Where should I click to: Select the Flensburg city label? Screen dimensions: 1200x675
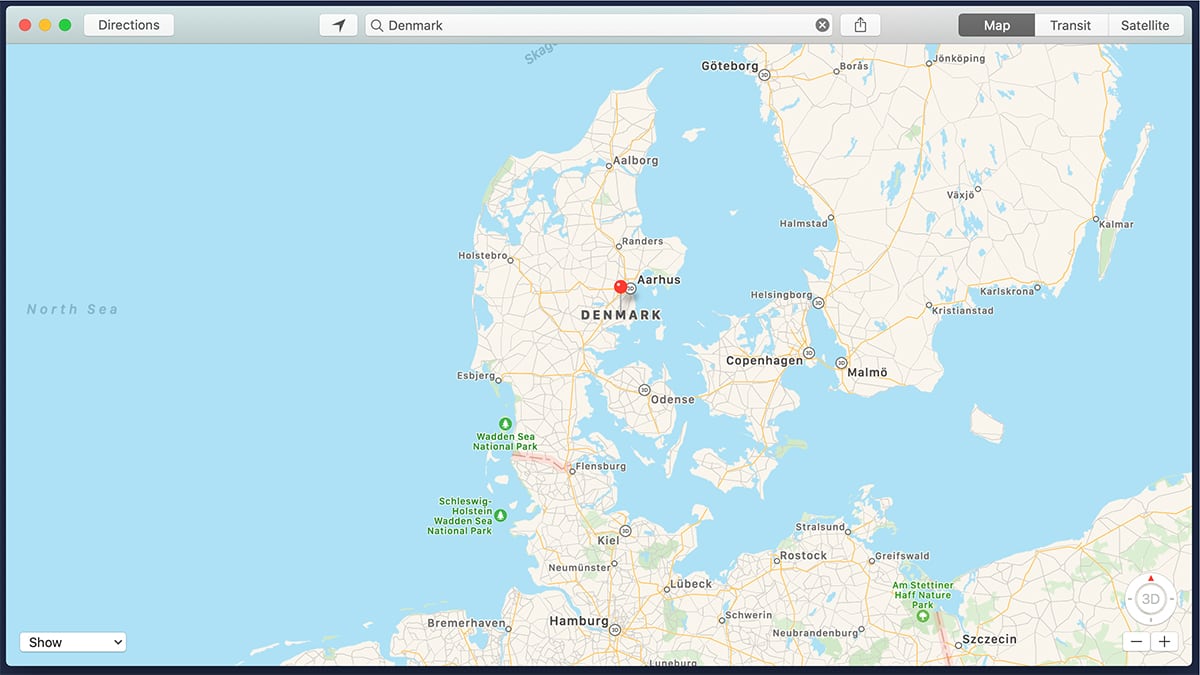[601, 467]
